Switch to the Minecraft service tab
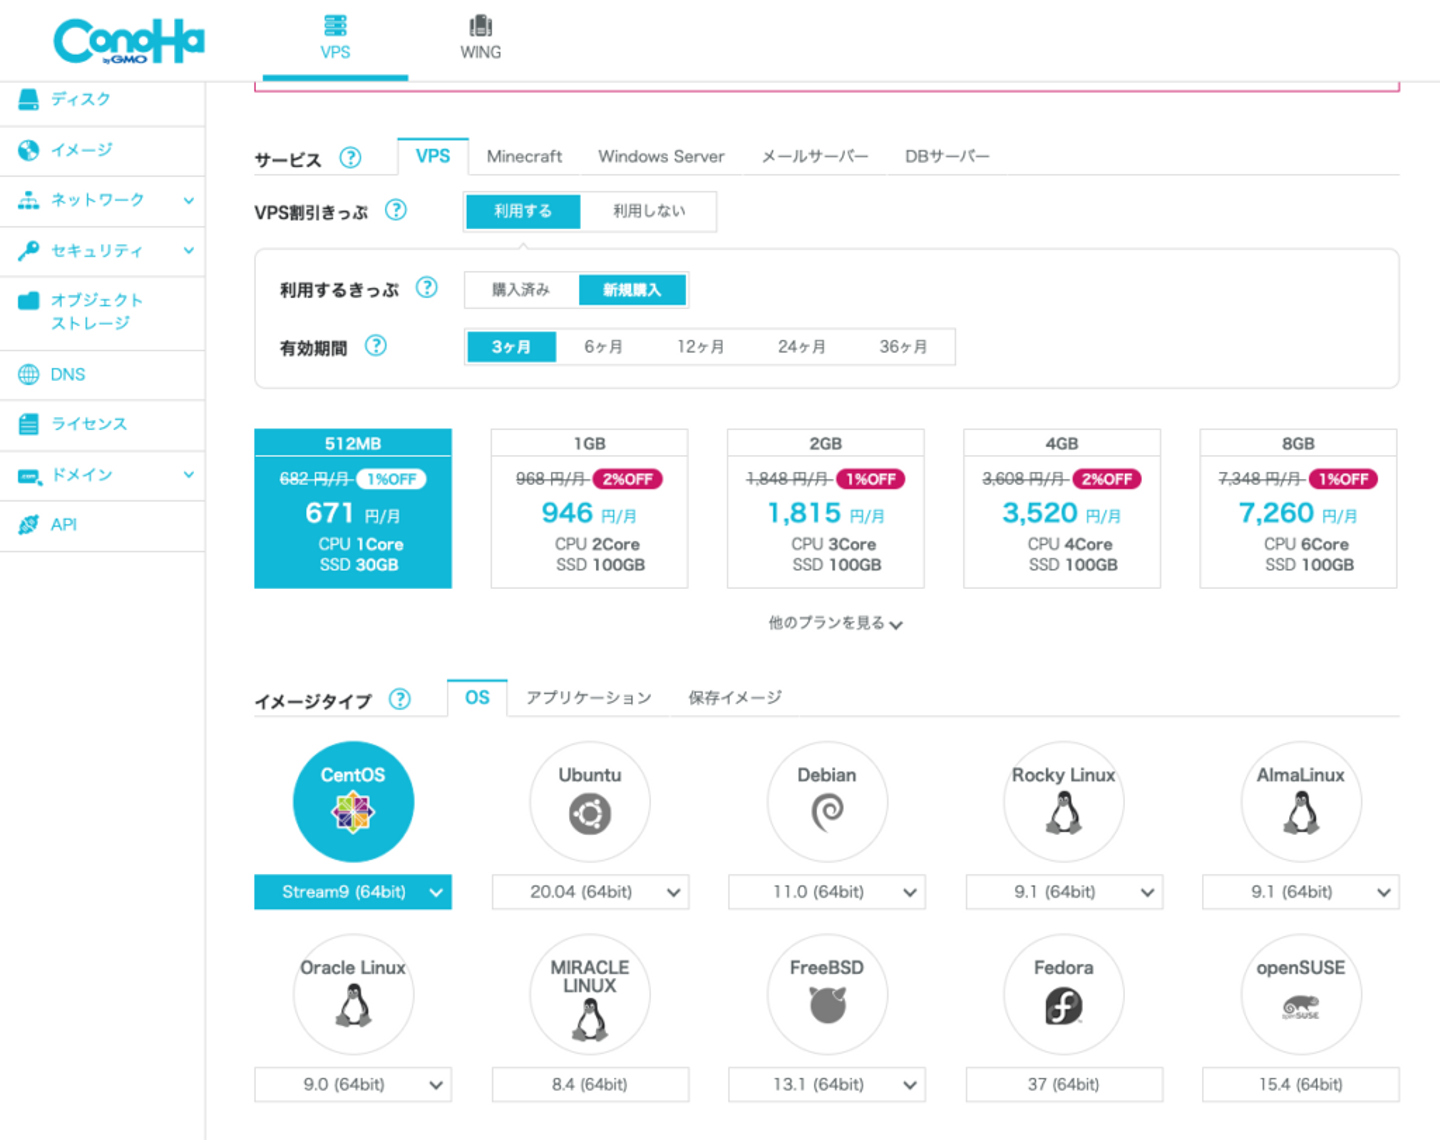The height and width of the screenshot is (1140, 1440). (524, 157)
